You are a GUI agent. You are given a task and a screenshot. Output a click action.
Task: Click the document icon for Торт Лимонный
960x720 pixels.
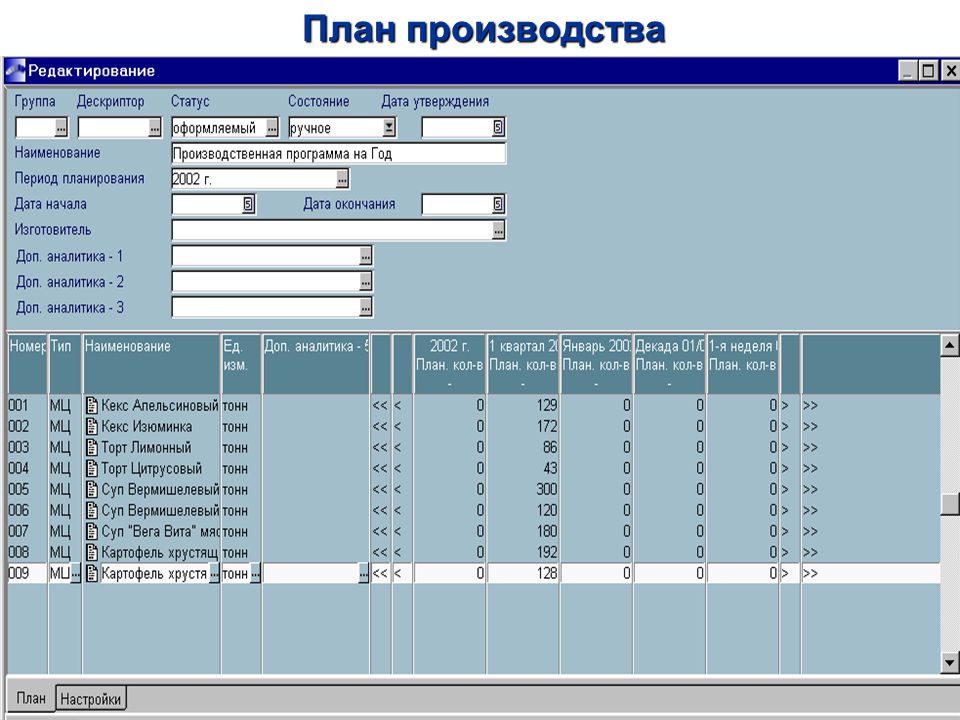click(92, 448)
